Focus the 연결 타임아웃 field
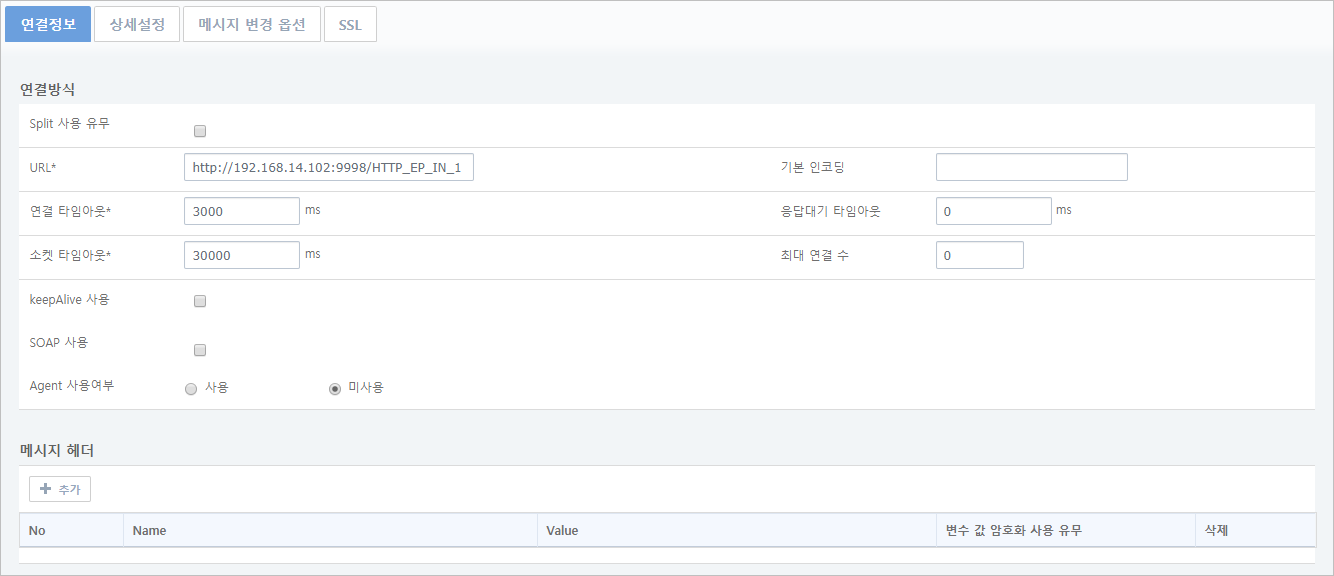 pyautogui.click(x=242, y=212)
